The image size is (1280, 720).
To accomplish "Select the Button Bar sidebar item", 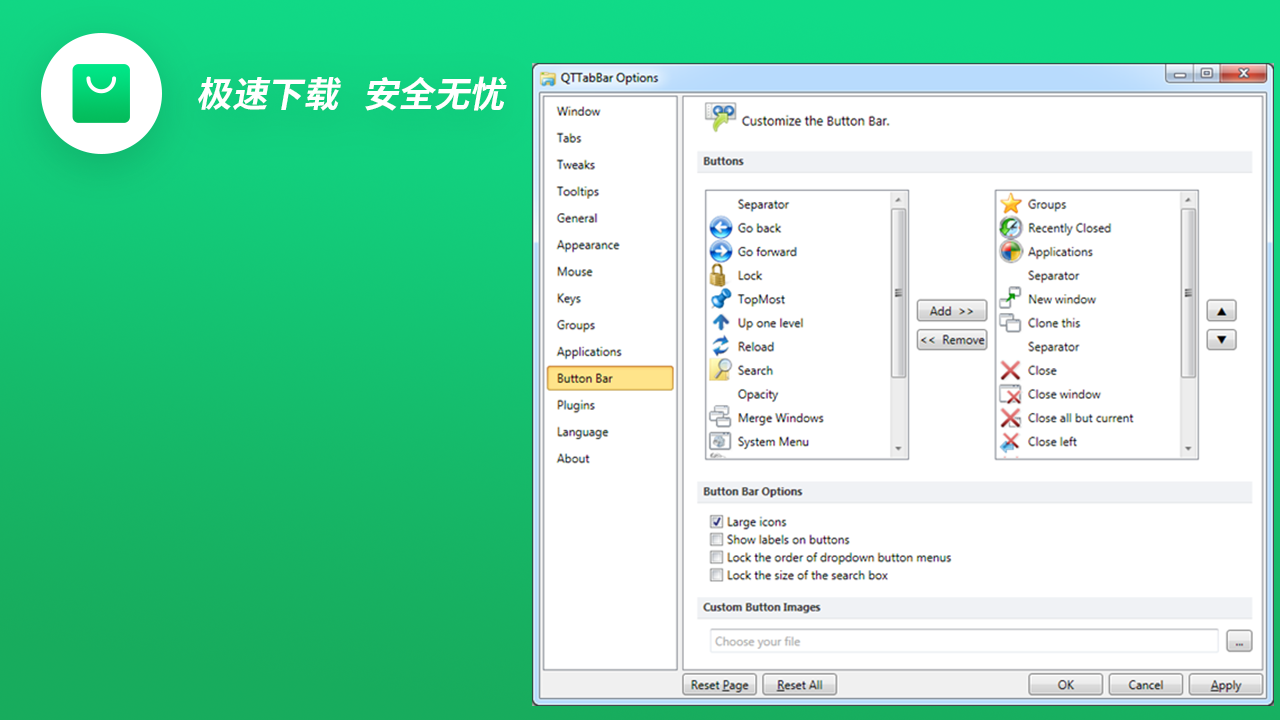I will click(610, 378).
